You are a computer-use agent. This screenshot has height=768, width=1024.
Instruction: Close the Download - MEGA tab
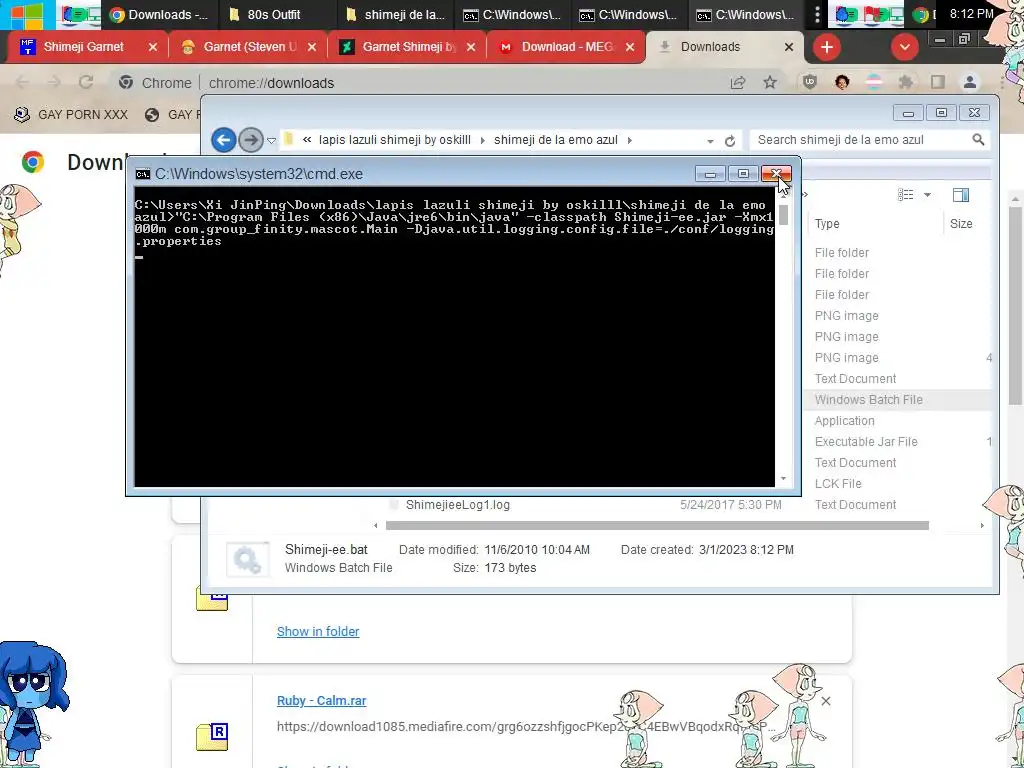point(630,47)
